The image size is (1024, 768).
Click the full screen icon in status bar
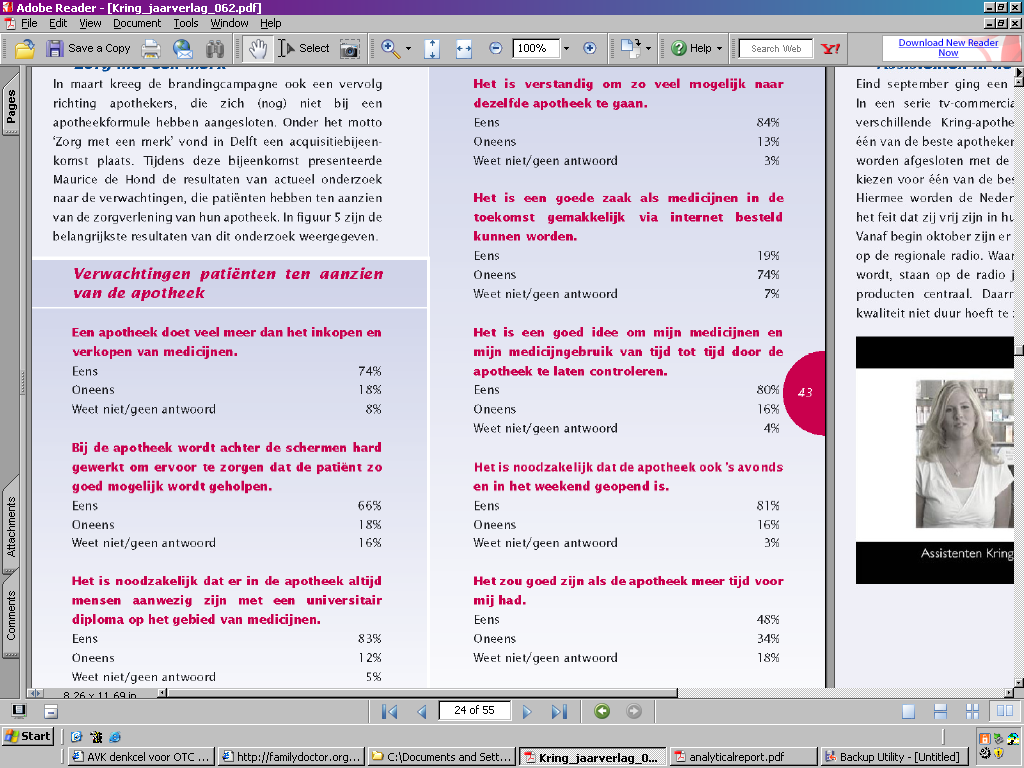(x=19, y=711)
